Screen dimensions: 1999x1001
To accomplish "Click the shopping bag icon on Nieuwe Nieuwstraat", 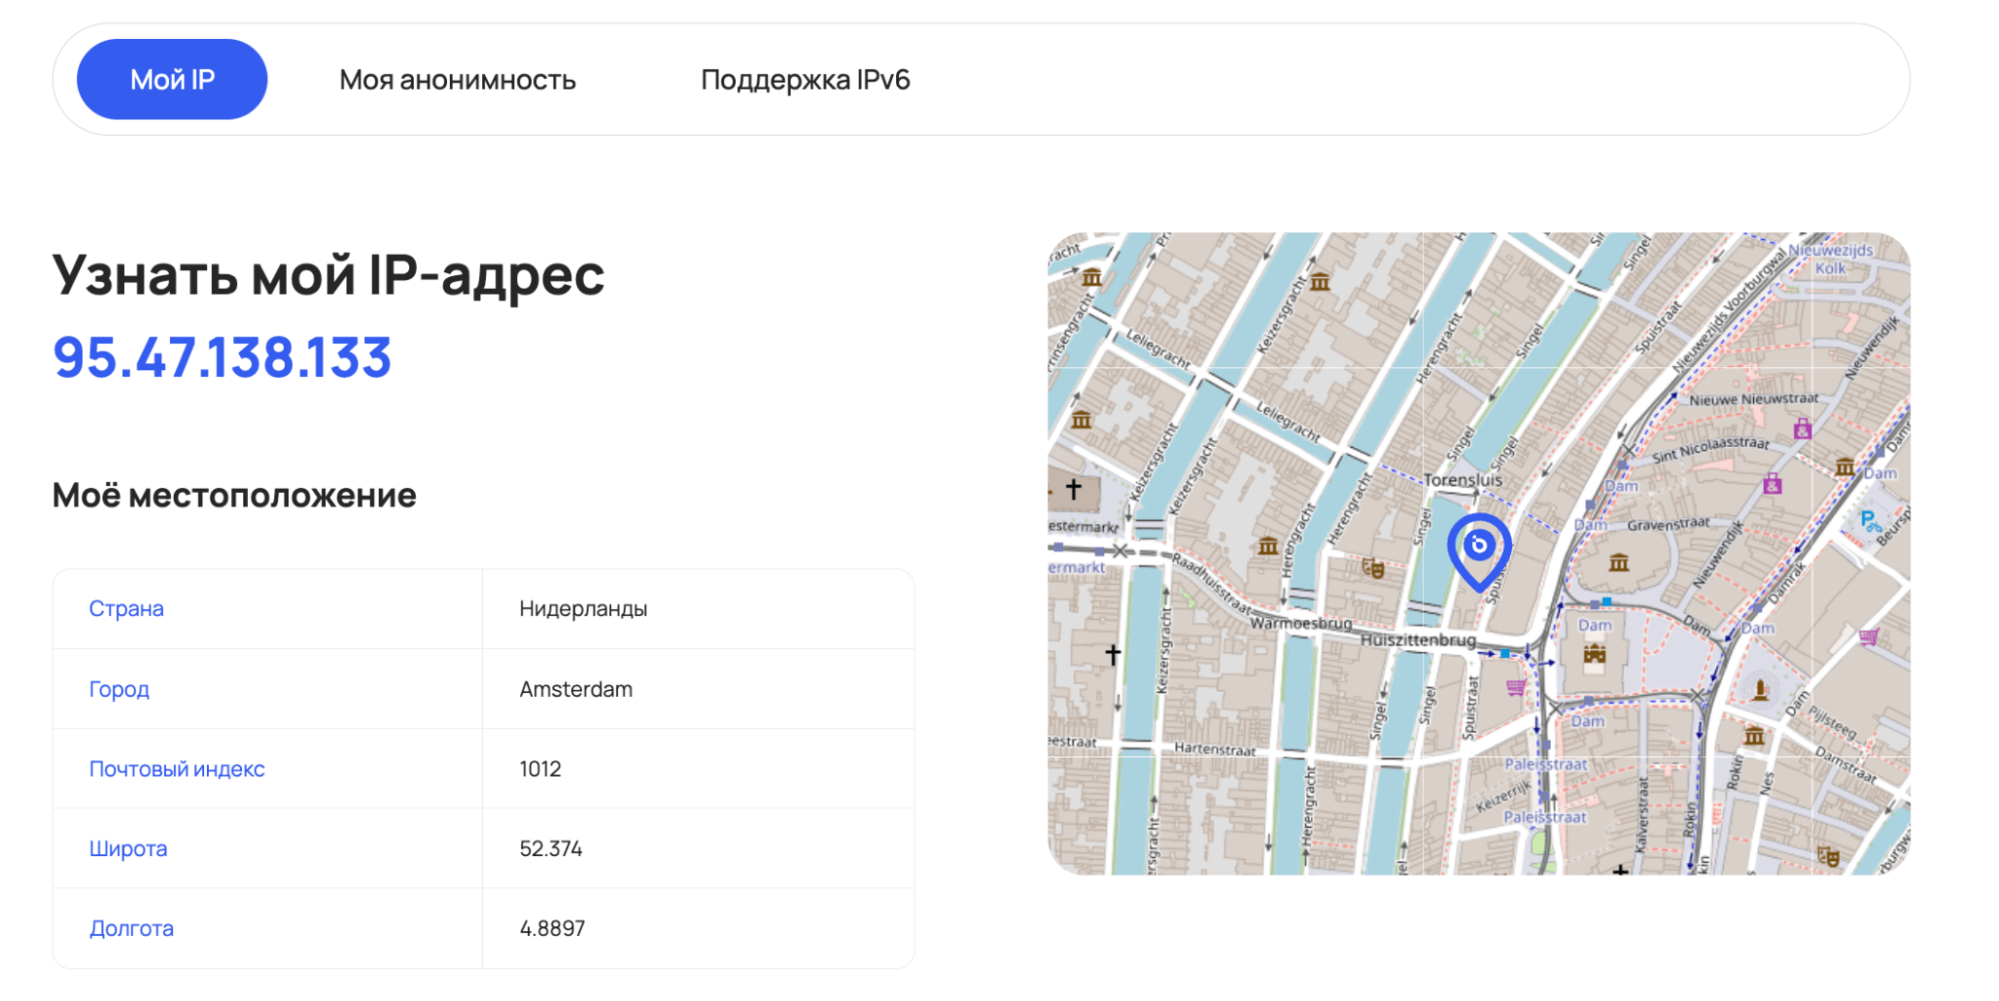I will 1802,430.
